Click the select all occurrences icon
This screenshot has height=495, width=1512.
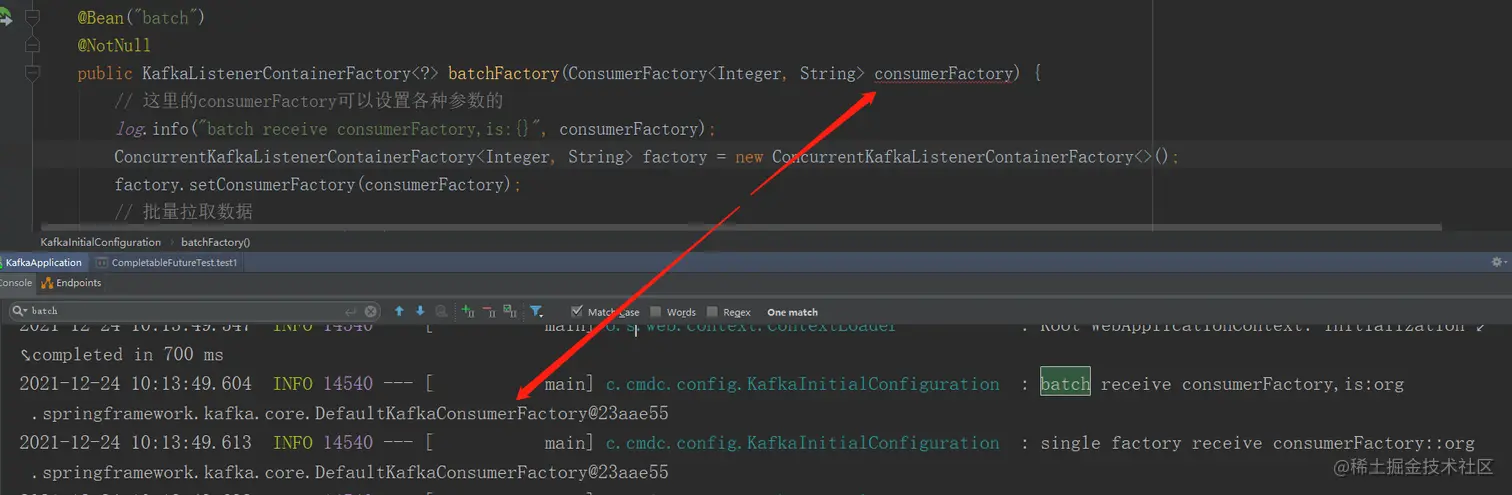point(510,311)
